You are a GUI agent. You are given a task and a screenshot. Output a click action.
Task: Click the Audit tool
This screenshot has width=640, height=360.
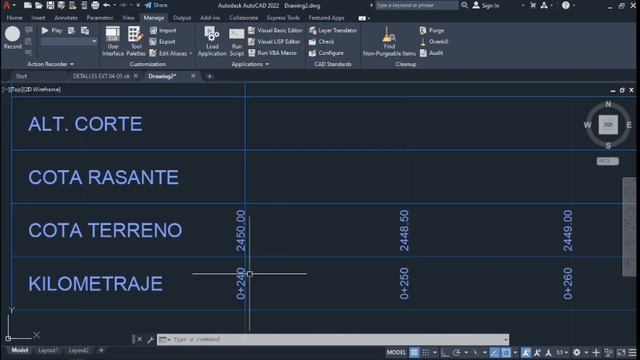[x=431, y=53]
